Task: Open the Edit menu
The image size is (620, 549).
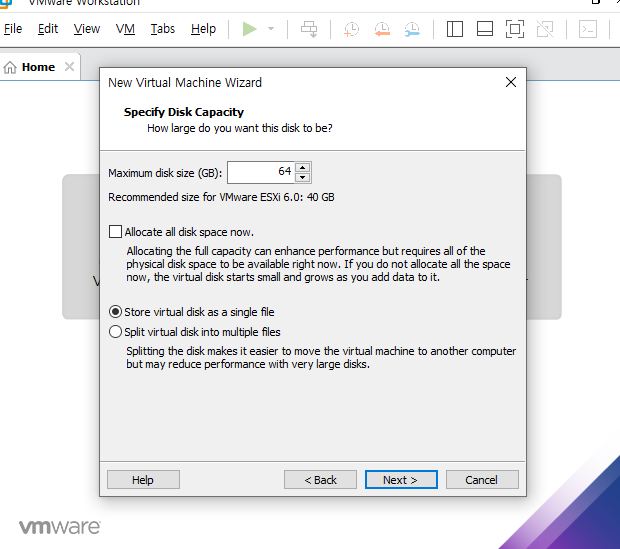Action: pos(48,29)
